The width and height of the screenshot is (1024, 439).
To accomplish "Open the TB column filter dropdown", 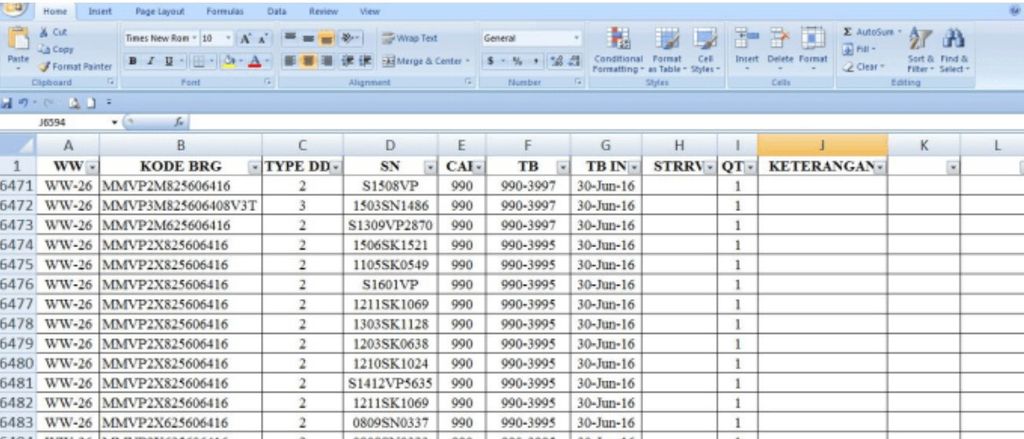I will click(563, 167).
